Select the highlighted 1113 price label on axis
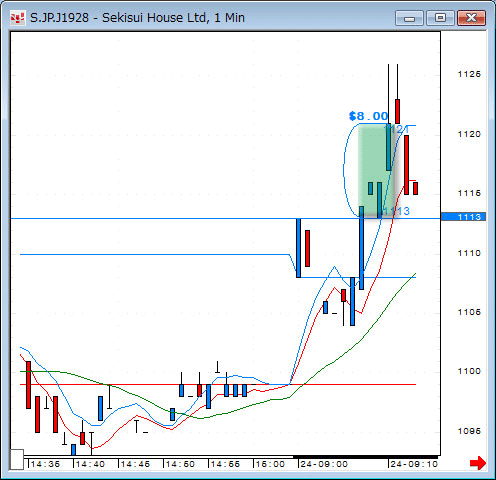 point(463,217)
